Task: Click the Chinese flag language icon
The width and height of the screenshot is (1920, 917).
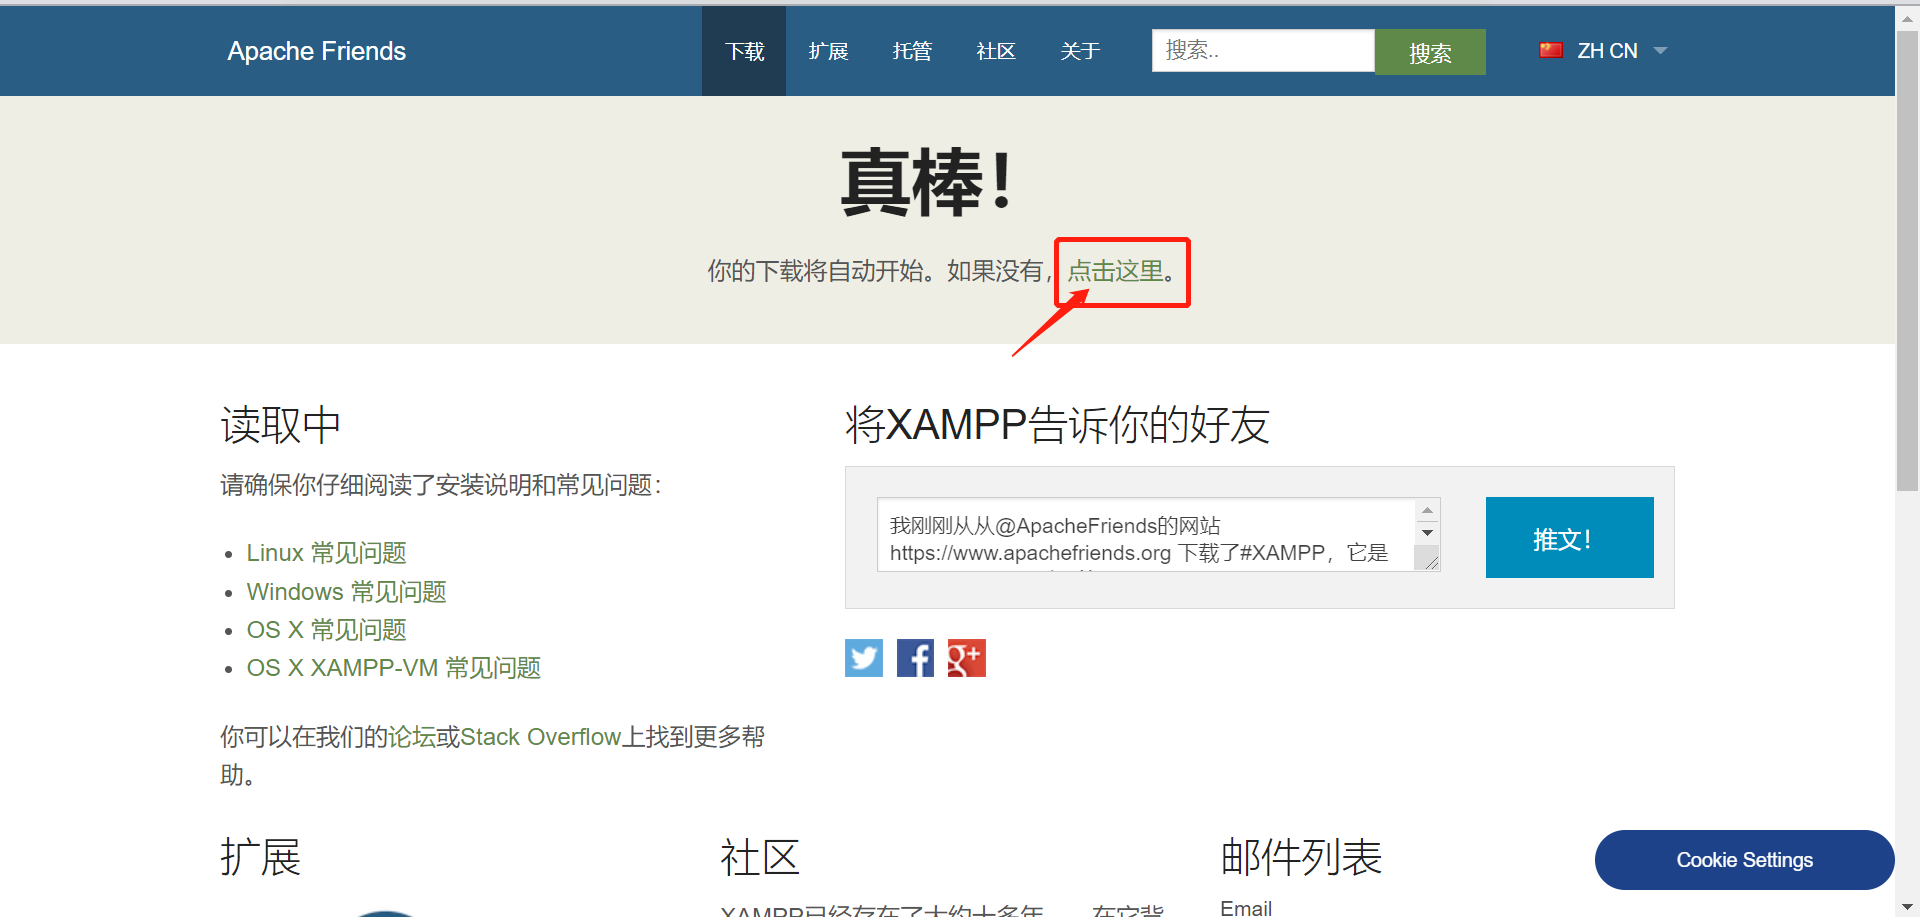Action: point(1551,49)
